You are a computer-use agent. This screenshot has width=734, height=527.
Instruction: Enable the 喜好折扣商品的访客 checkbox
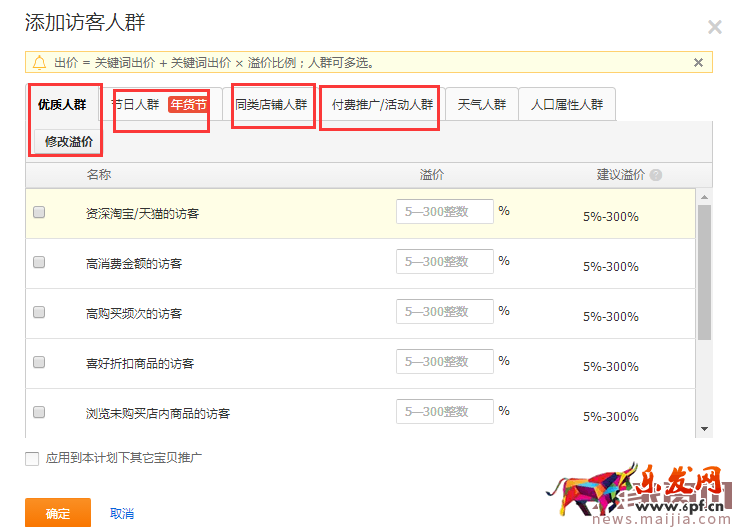[39, 362]
